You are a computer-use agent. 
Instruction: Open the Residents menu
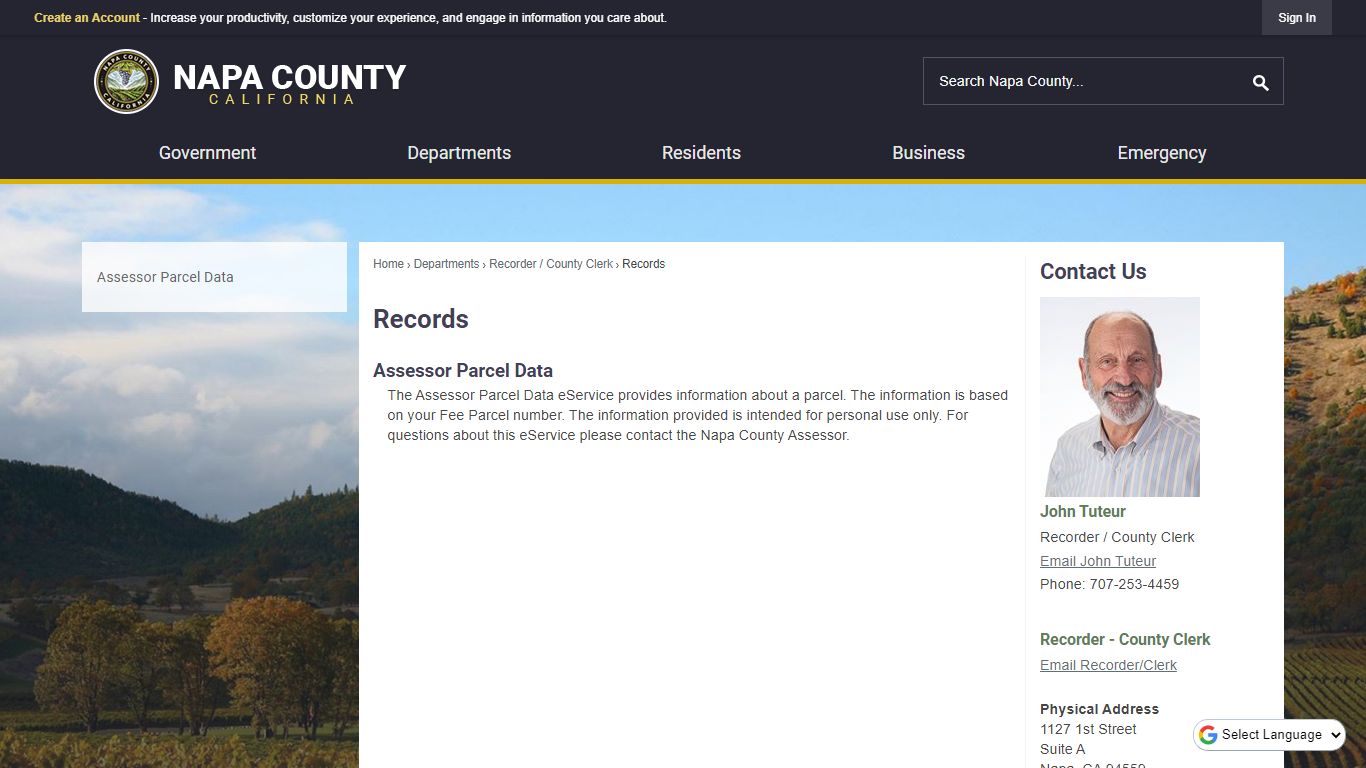[701, 153]
